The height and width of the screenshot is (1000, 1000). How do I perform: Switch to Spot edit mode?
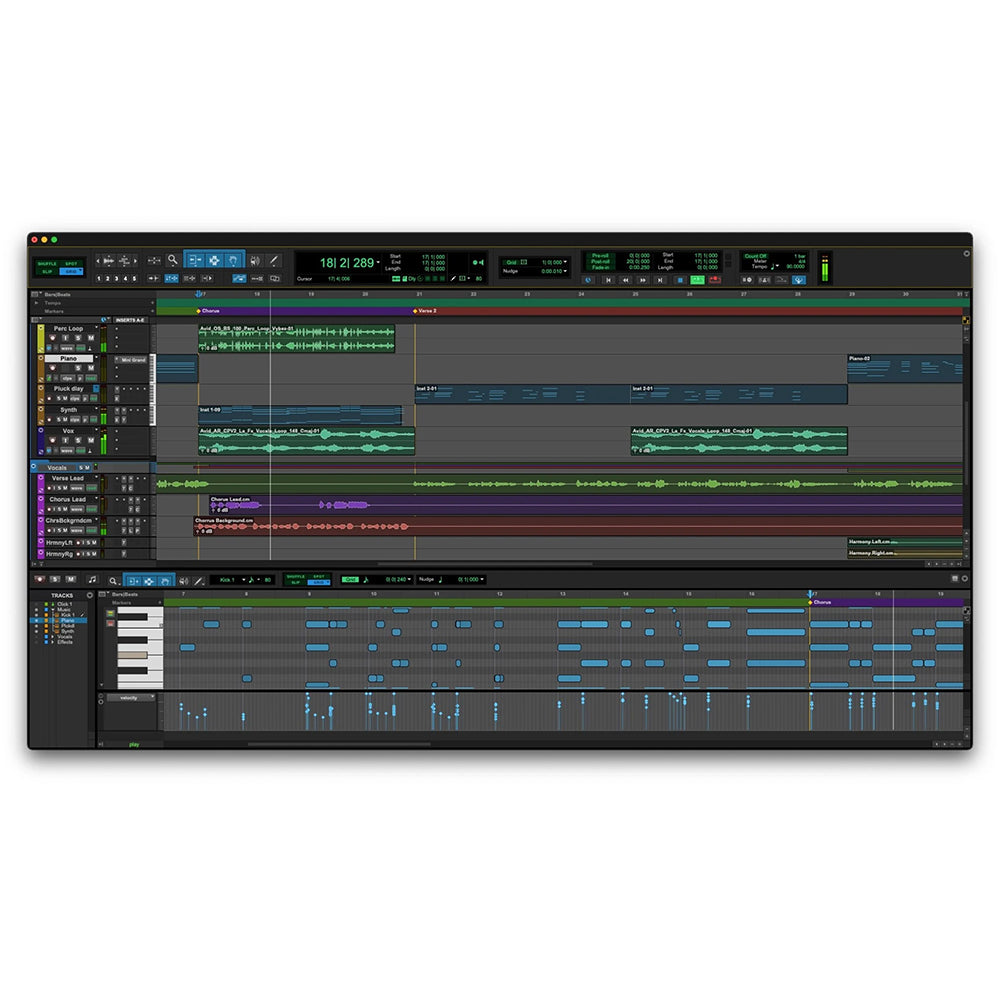(71, 264)
